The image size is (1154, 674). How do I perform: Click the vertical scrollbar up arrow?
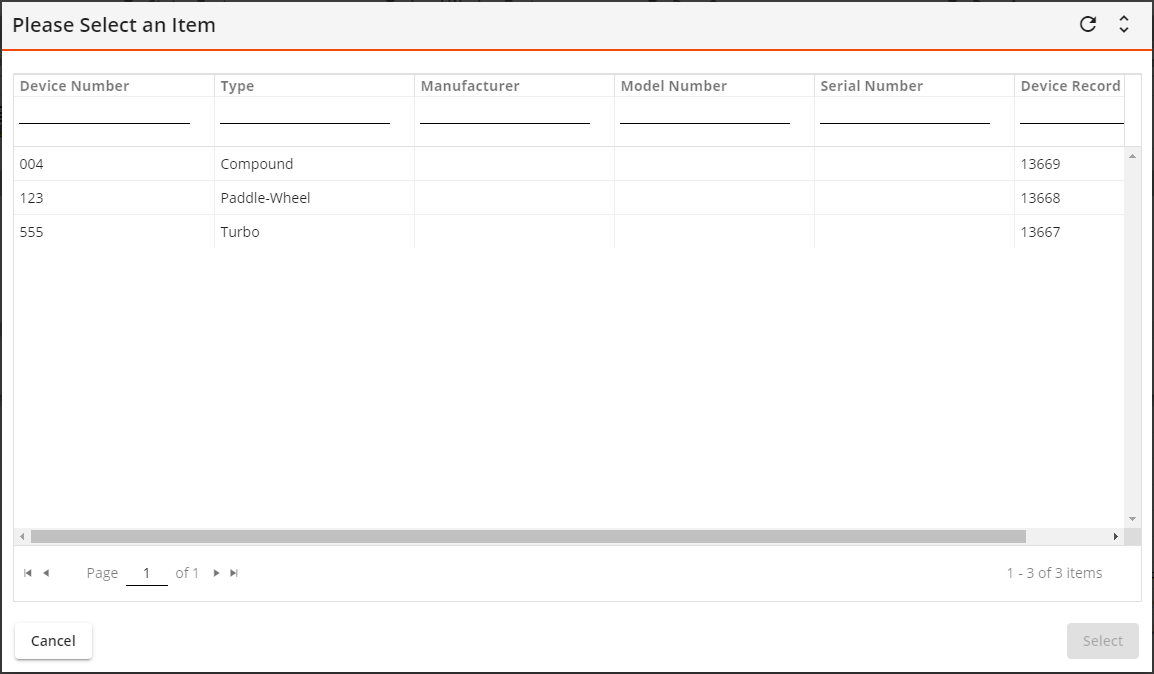[1132, 156]
